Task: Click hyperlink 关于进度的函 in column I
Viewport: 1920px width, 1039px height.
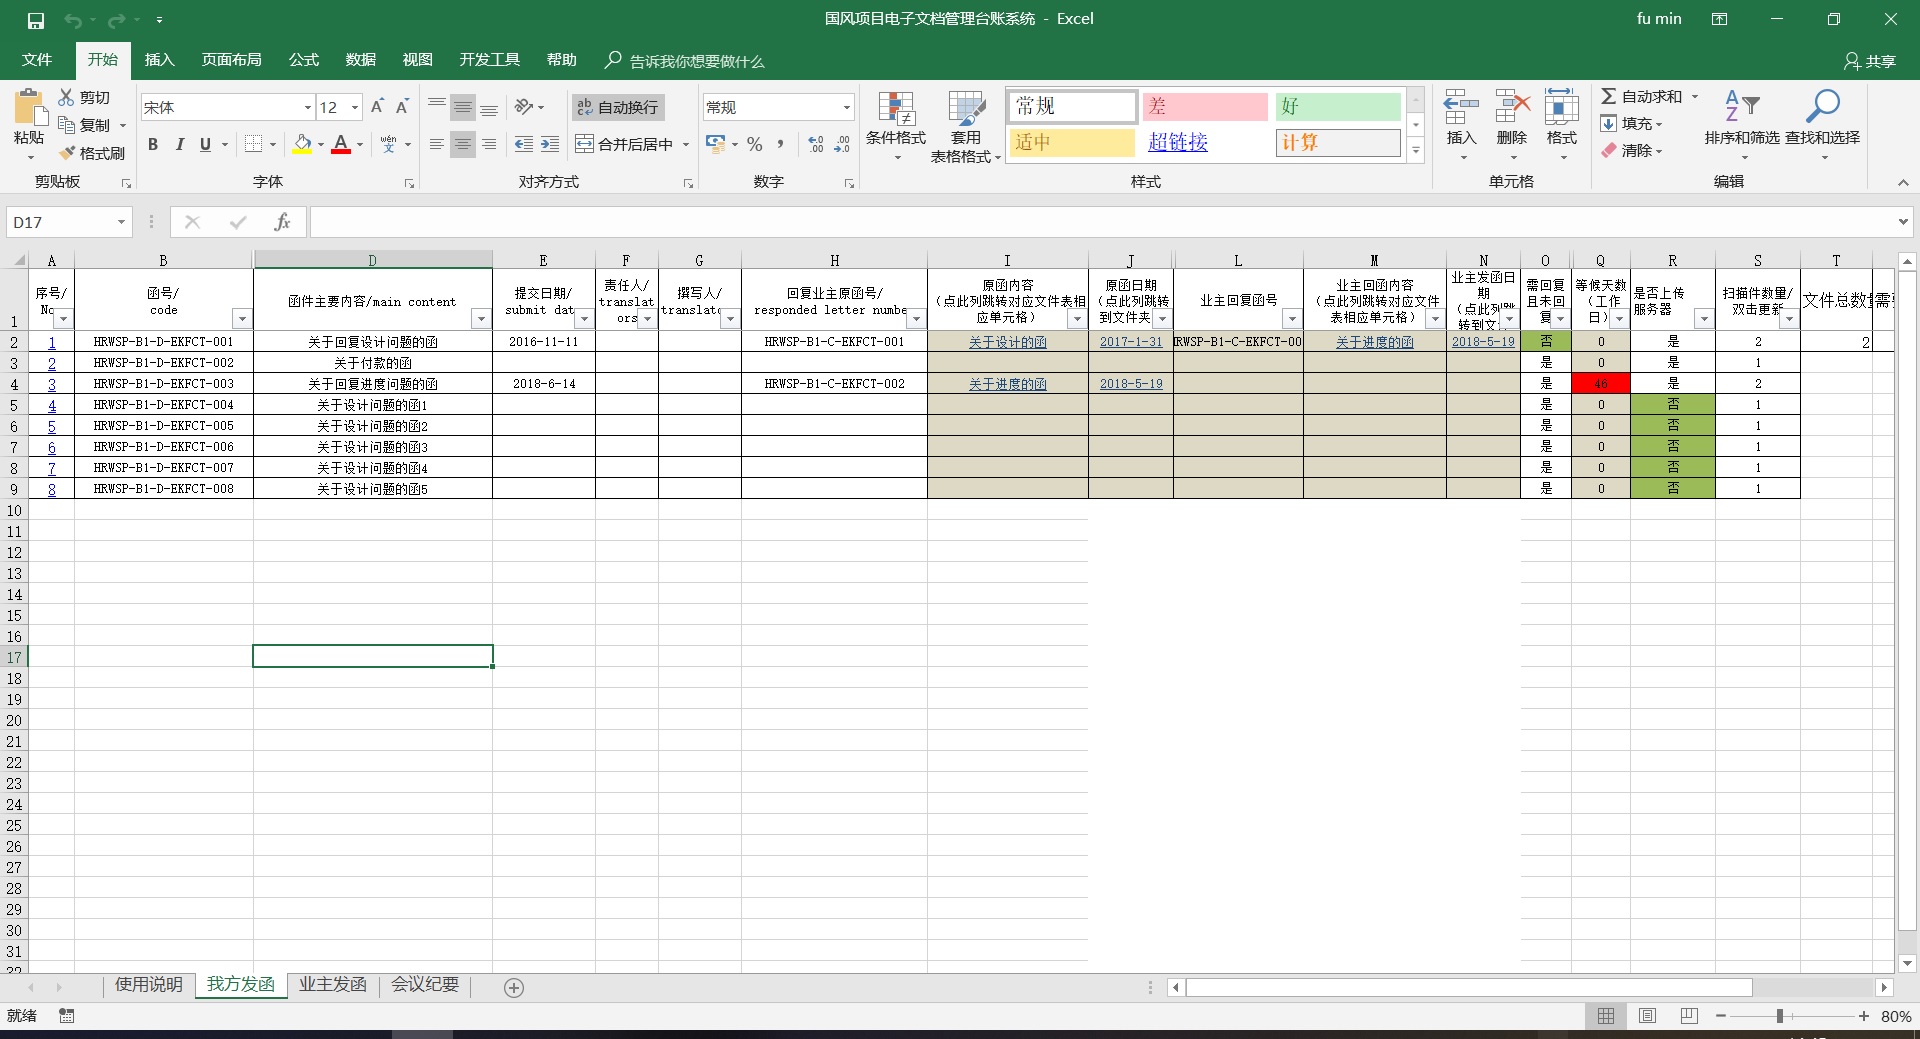Action: 1007,384
